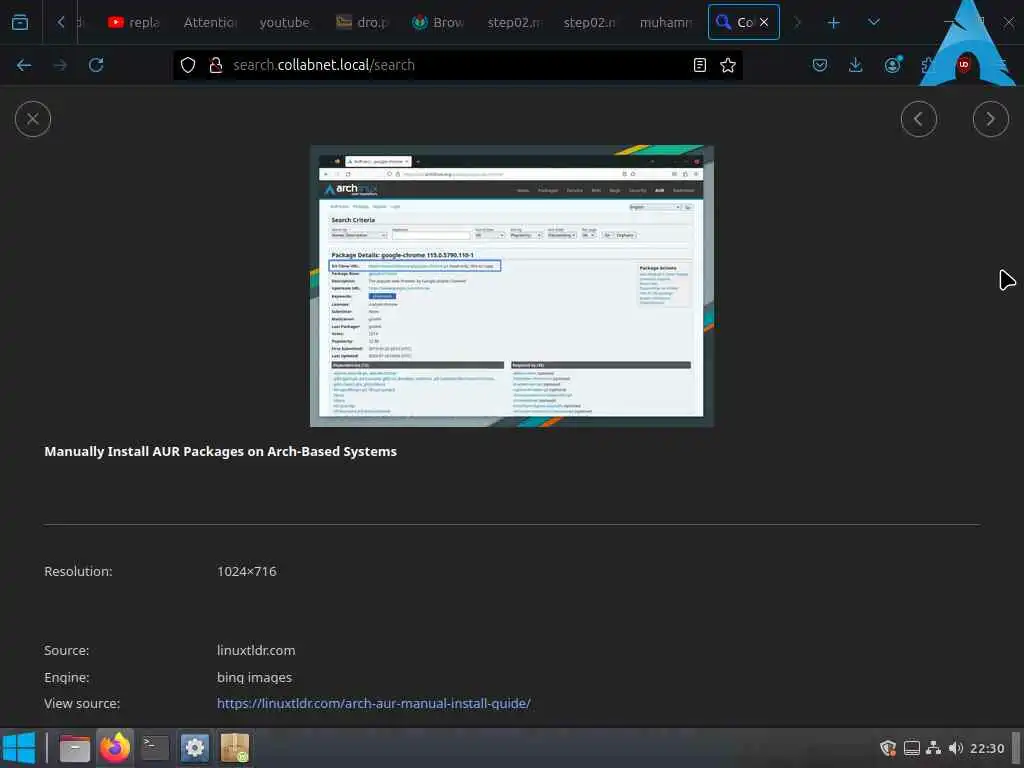Open the settings app in taskbar
The height and width of the screenshot is (768, 1024).
tap(195, 748)
